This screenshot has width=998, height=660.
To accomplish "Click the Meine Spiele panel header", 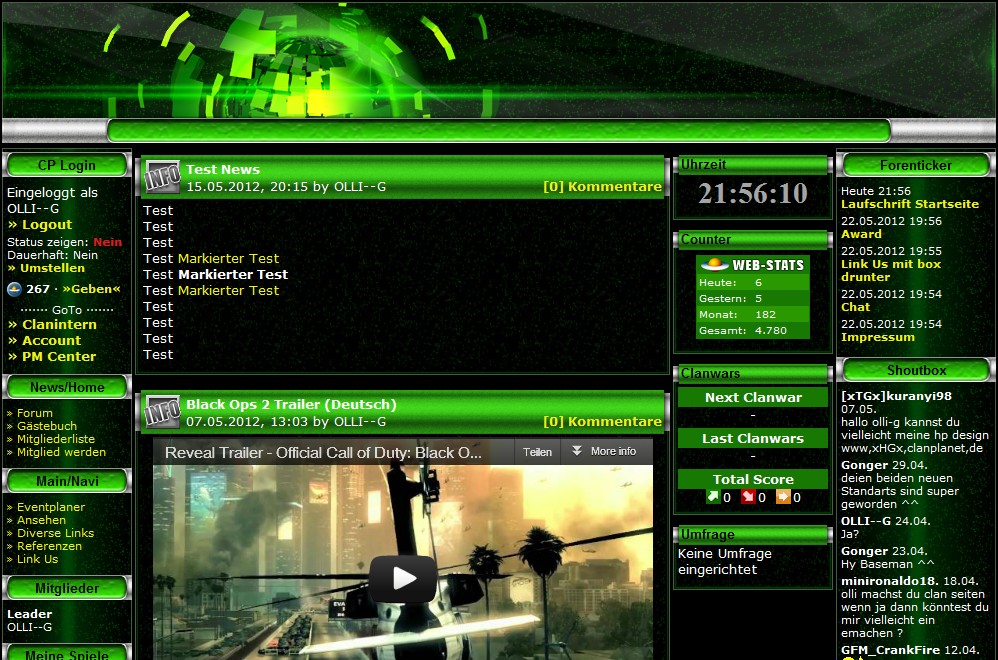I will point(67,653).
